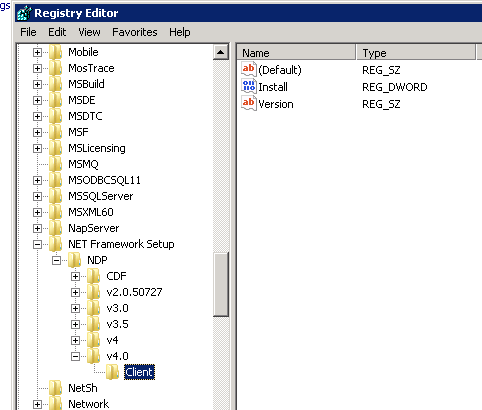Click the MSF folder icon

(x=55, y=132)
